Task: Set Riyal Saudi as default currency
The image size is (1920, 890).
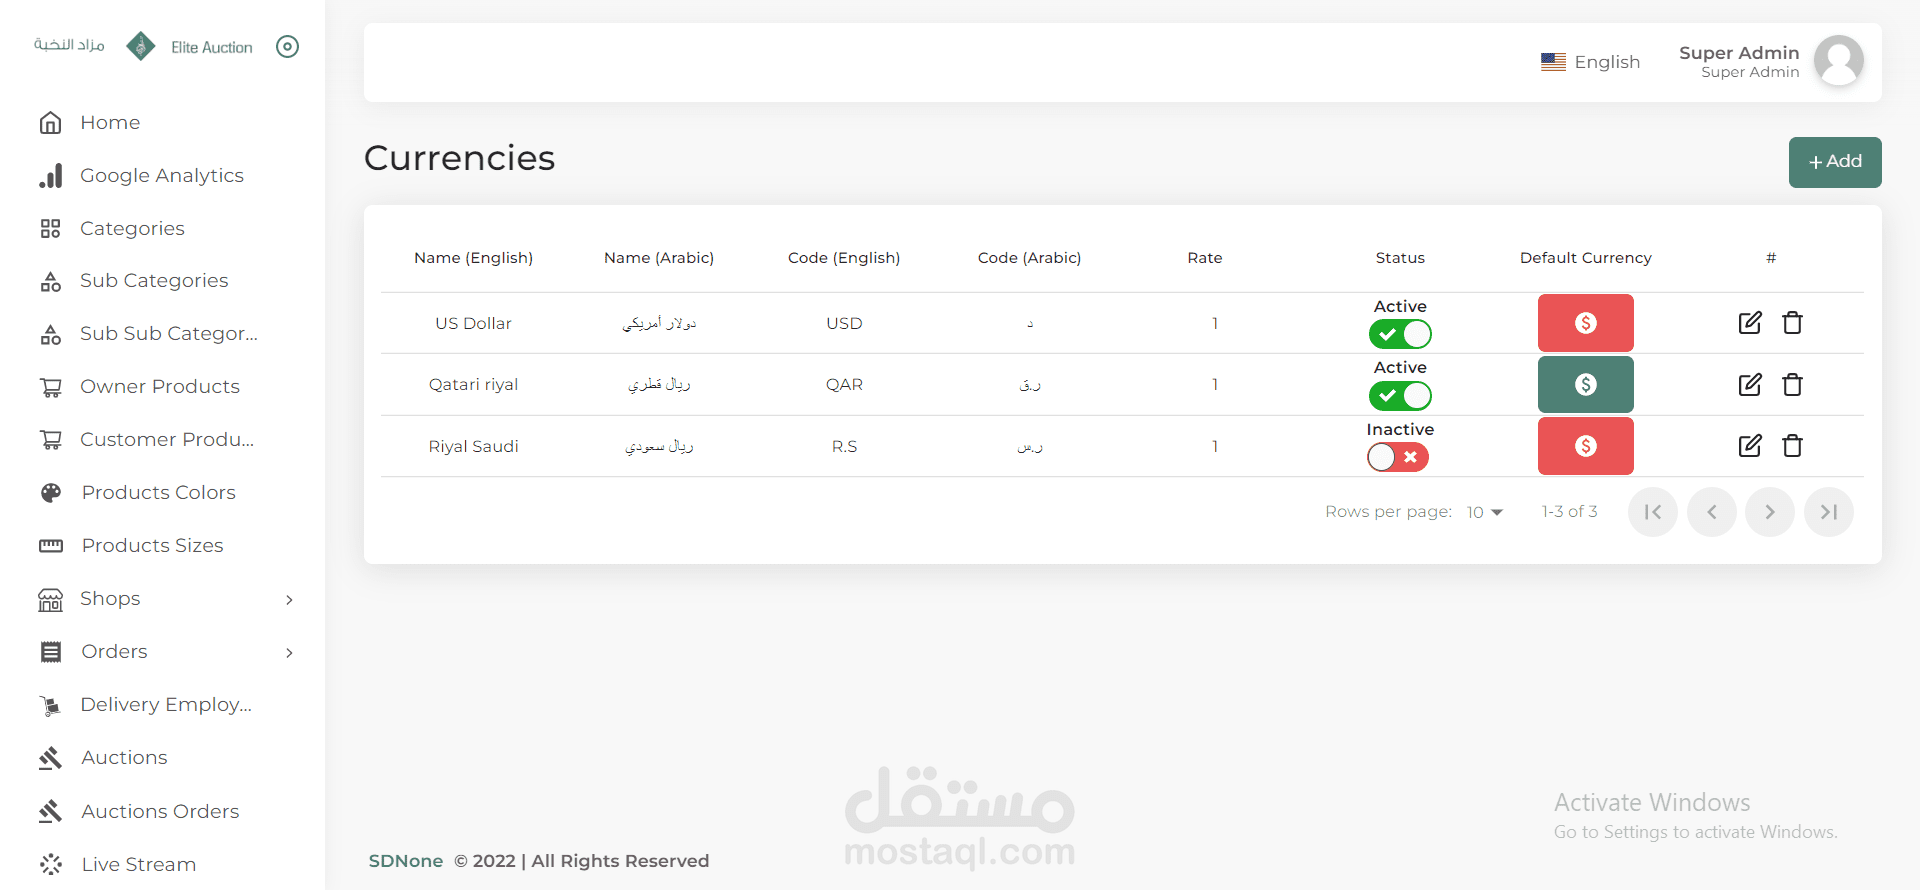Action: (1585, 446)
